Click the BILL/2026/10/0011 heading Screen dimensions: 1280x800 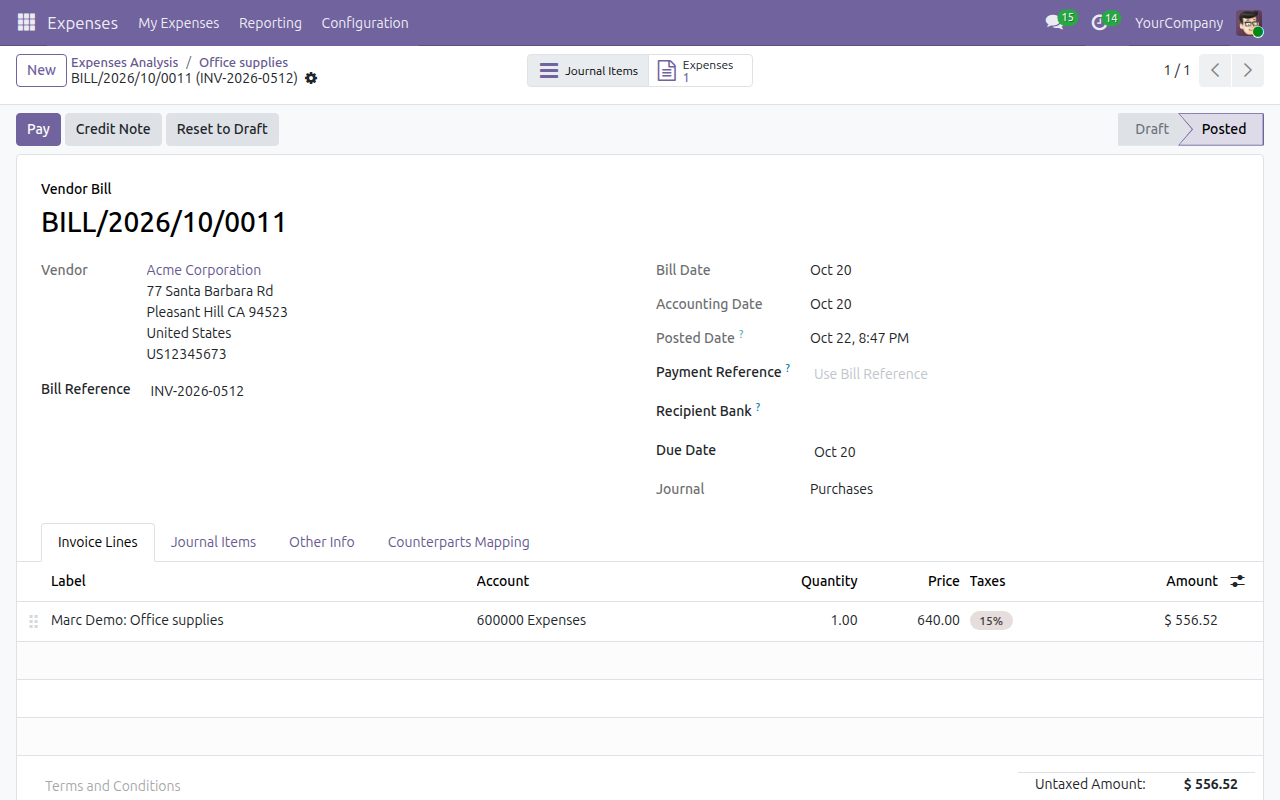click(164, 222)
